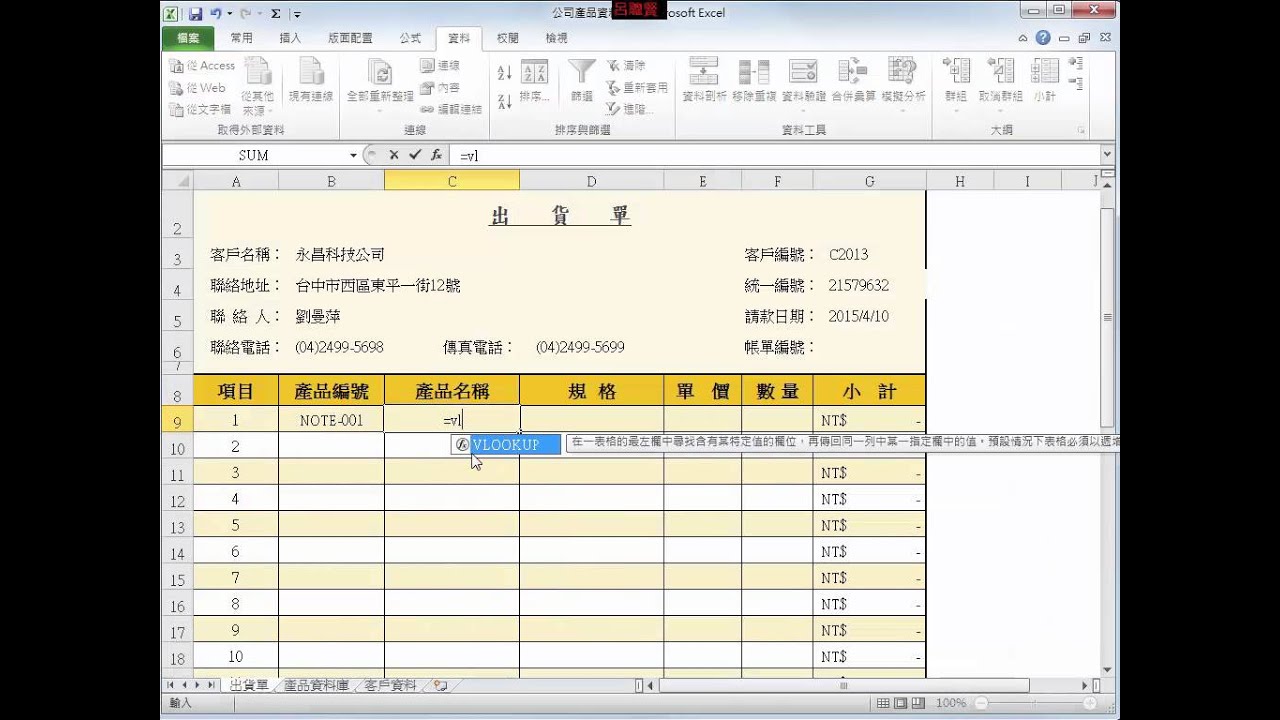Cancel formula entry with X icon
Image resolution: width=1280 pixels, height=720 pixels.
point(394,155)
